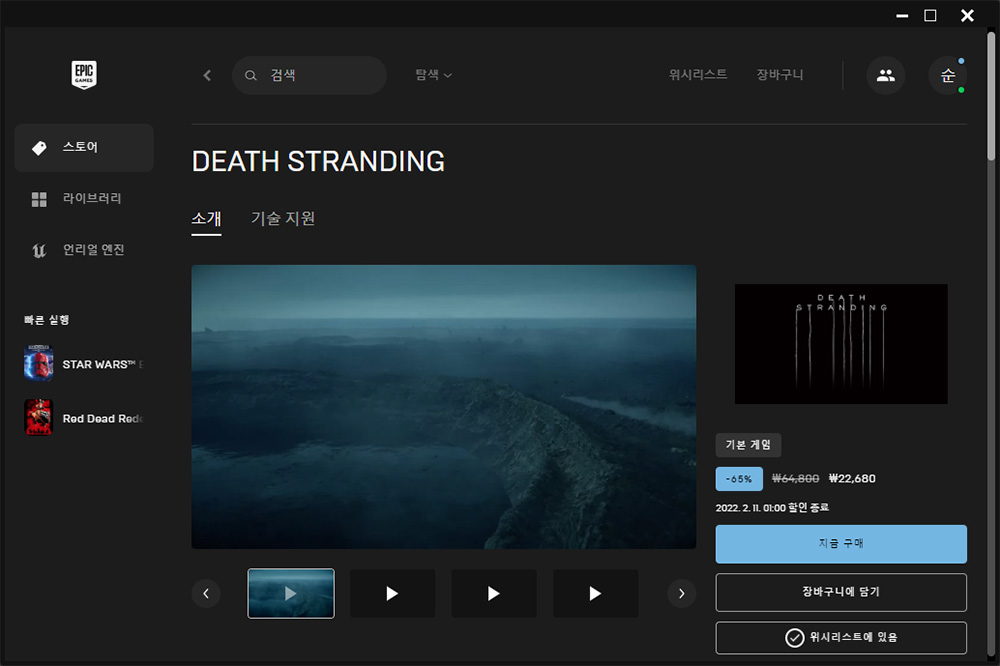This screenshot has height=666, width=1000.
Task: Click the -65% discount badge
Action: [739, 479]
